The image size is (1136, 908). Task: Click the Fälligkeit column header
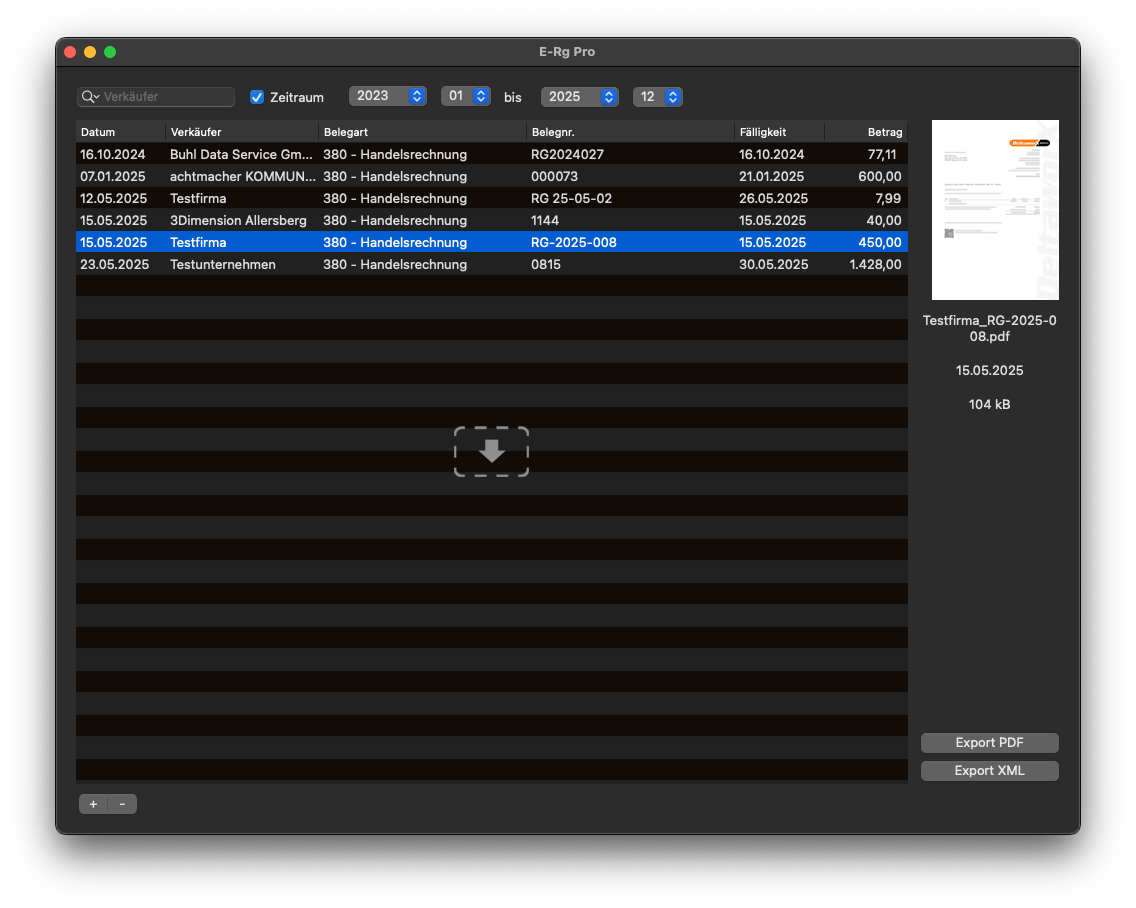(778, 132)
